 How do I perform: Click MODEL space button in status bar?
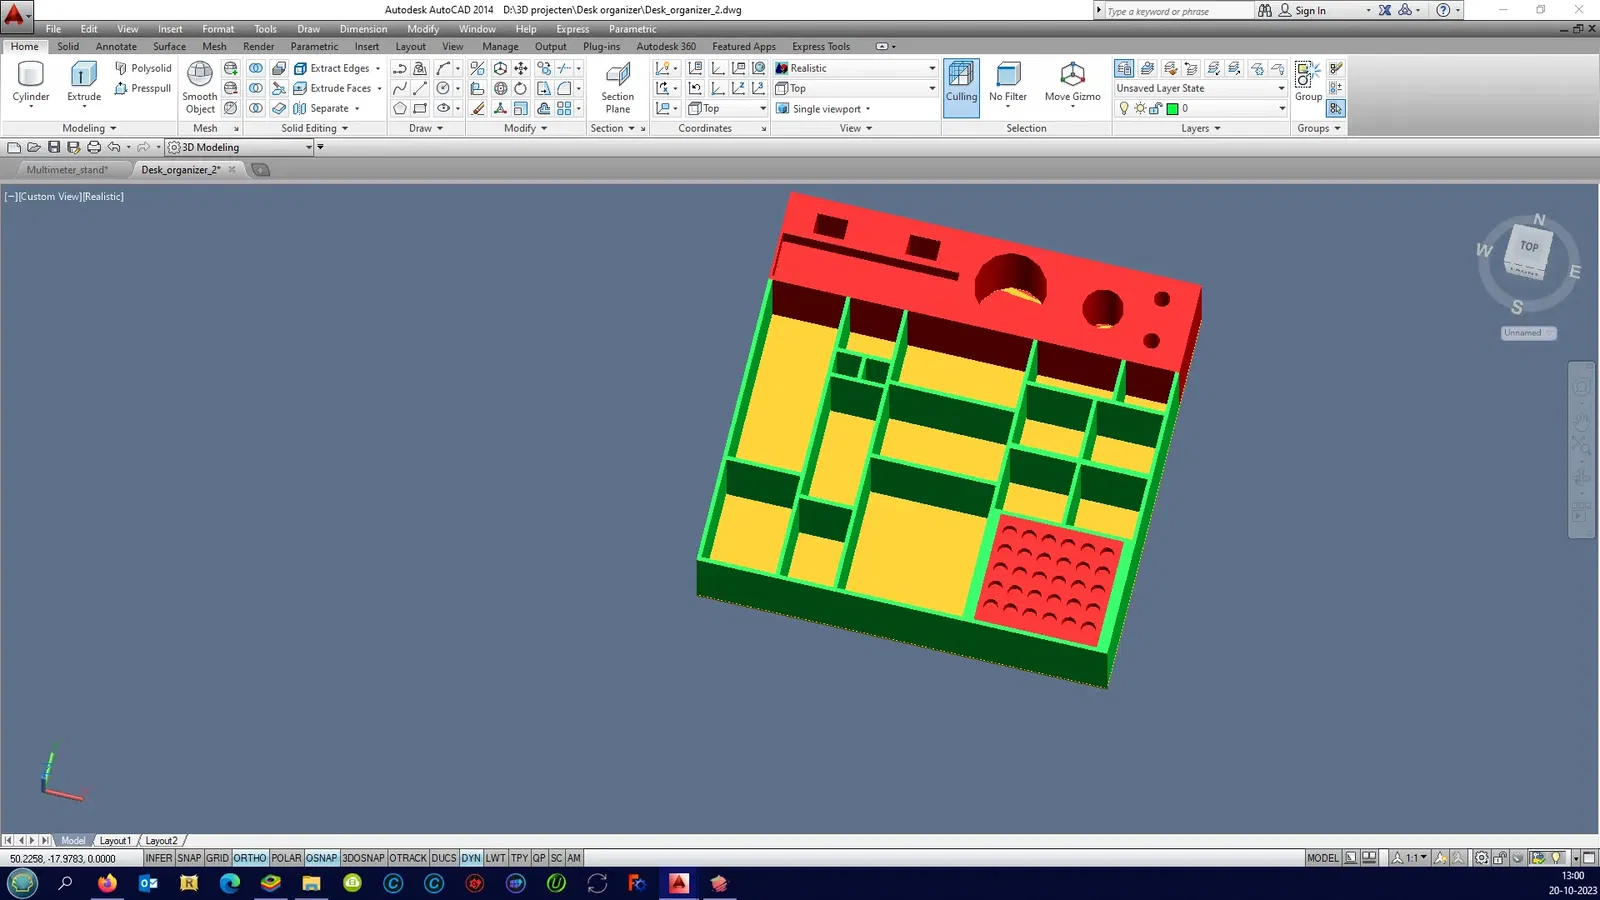[x=1322, y=858]
